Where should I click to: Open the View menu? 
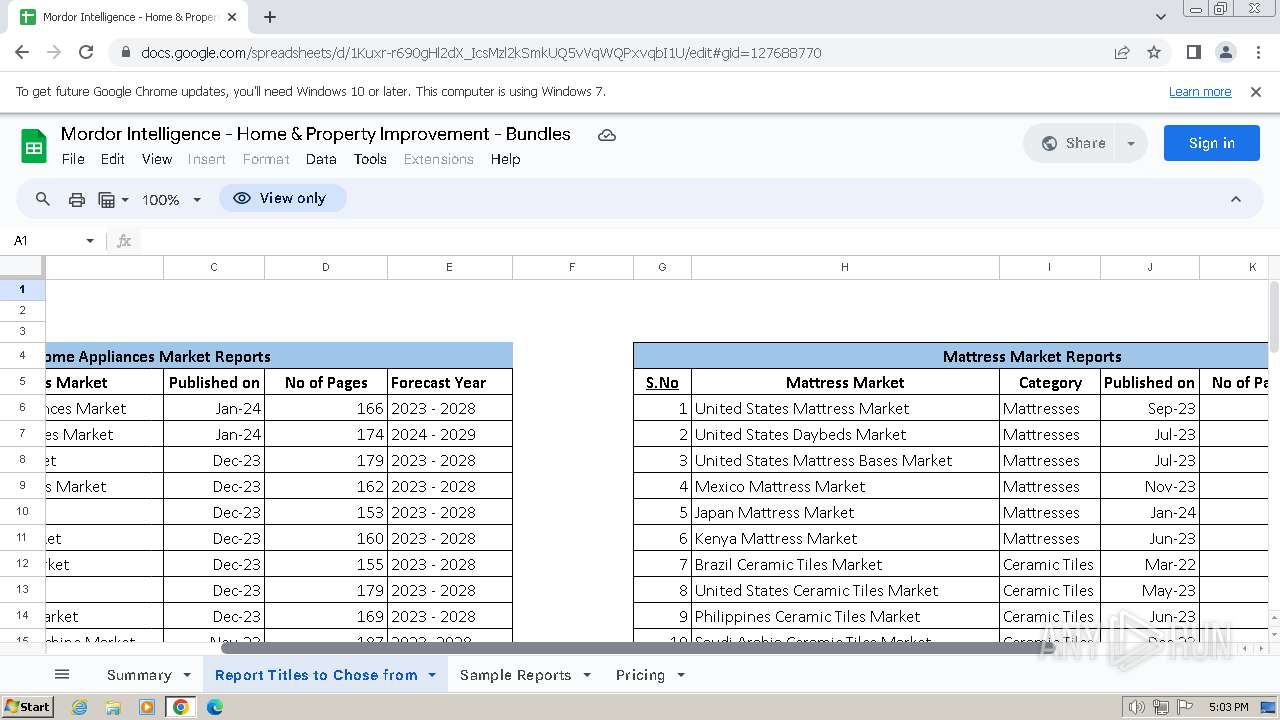[157, 159]
